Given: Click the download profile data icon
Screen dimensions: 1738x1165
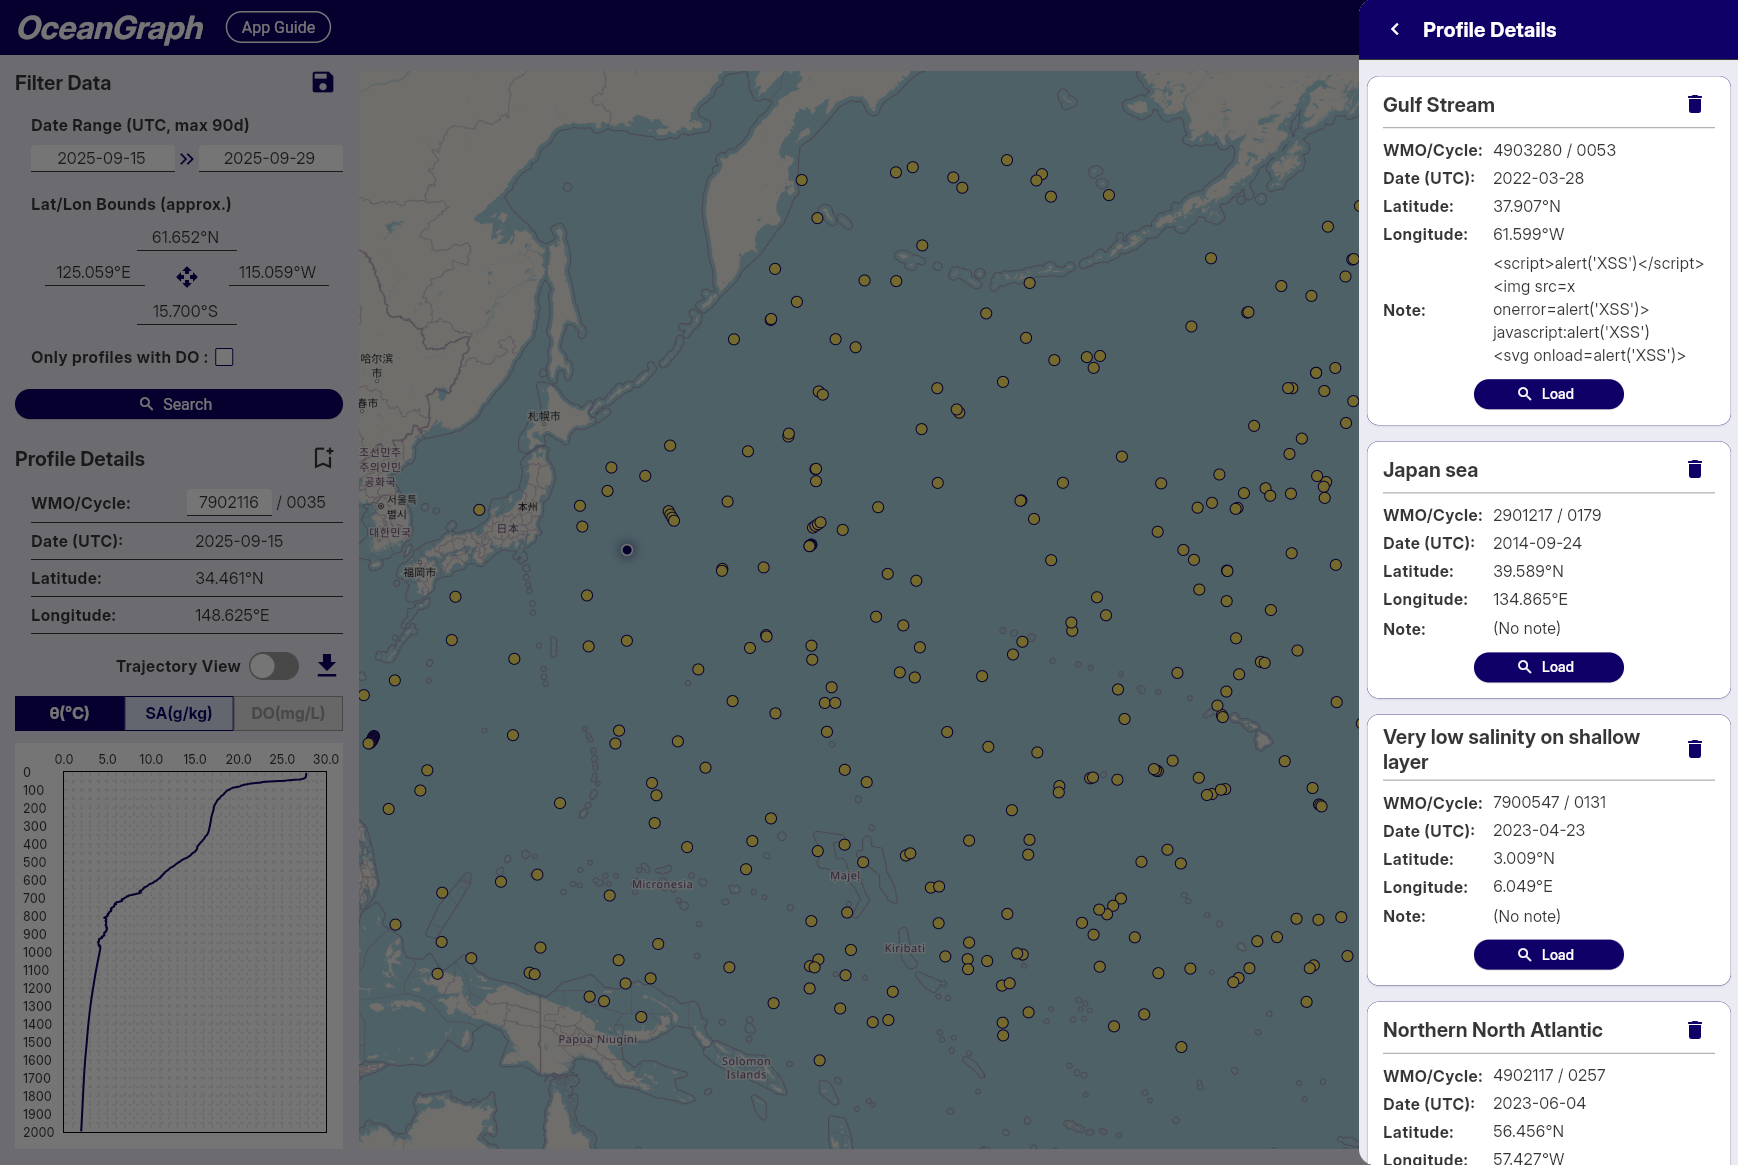Looking at the screenshot, I should 326,665.
